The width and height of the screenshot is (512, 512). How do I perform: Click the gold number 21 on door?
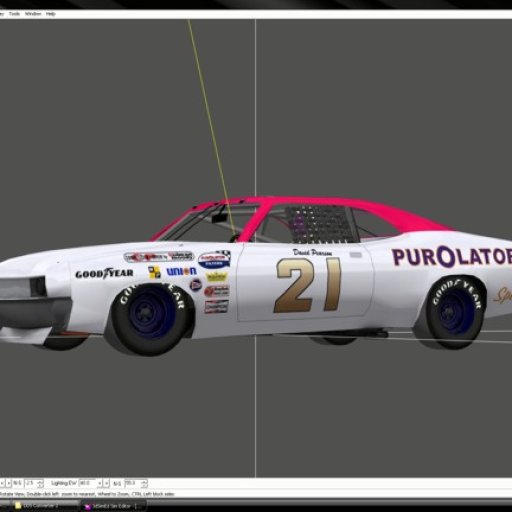pos(308,285)
